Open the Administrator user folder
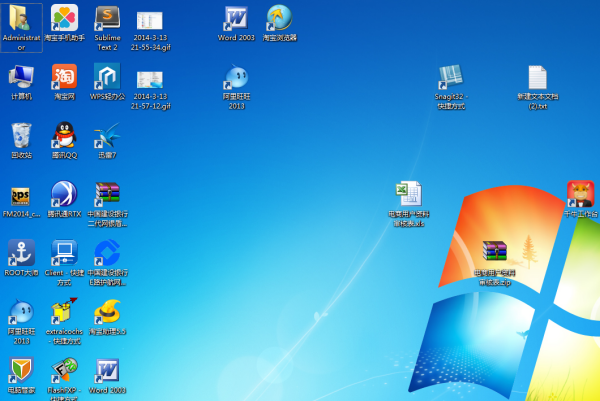Image resolution: width=600 pixels, height=401 pixels. [21, 27]
